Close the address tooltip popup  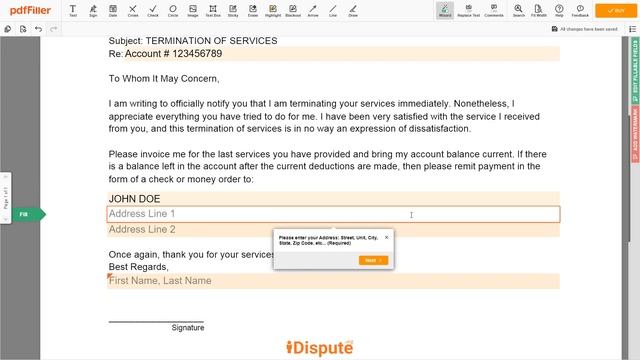pos(387,237)
